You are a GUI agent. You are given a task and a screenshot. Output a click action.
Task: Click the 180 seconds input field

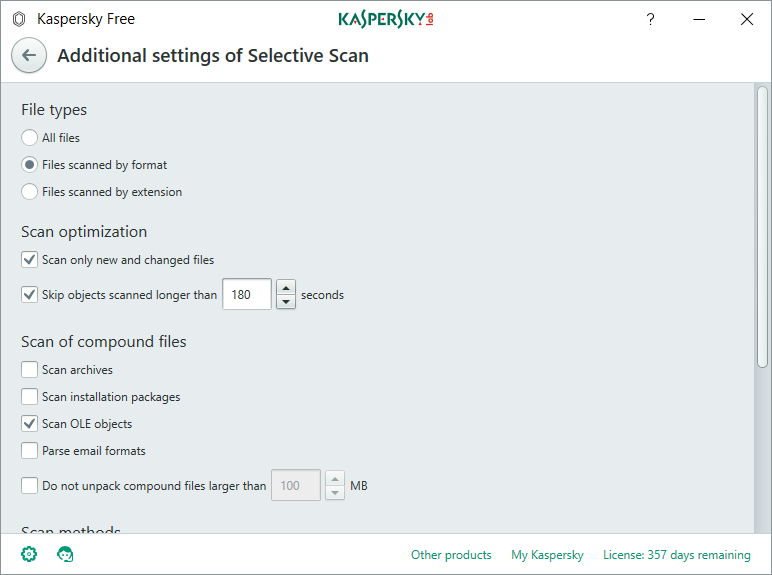click(x=247, y=294)
